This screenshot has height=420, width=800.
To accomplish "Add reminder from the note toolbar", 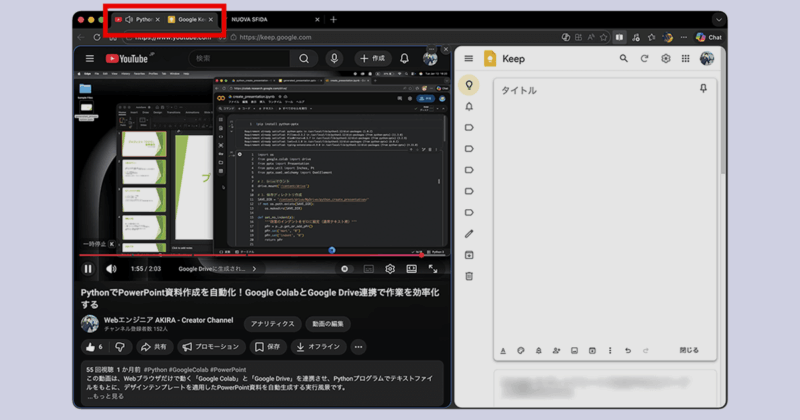I will 538,351.
